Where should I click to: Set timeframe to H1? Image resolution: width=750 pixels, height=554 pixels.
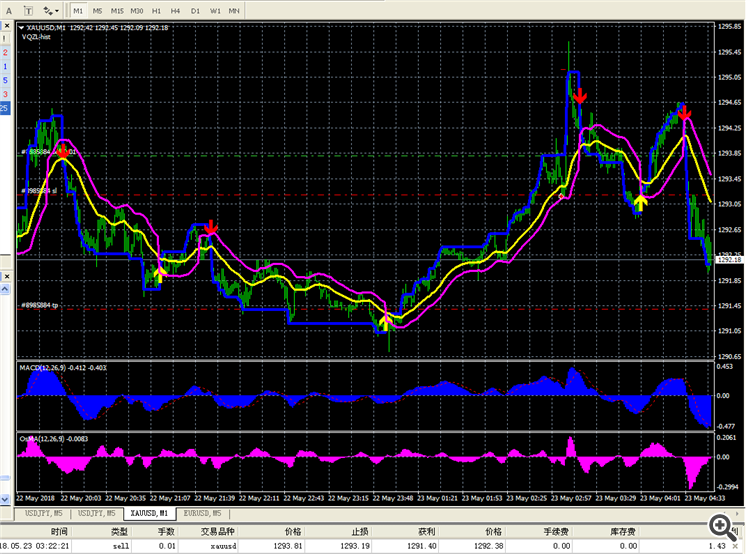point(157,10)
